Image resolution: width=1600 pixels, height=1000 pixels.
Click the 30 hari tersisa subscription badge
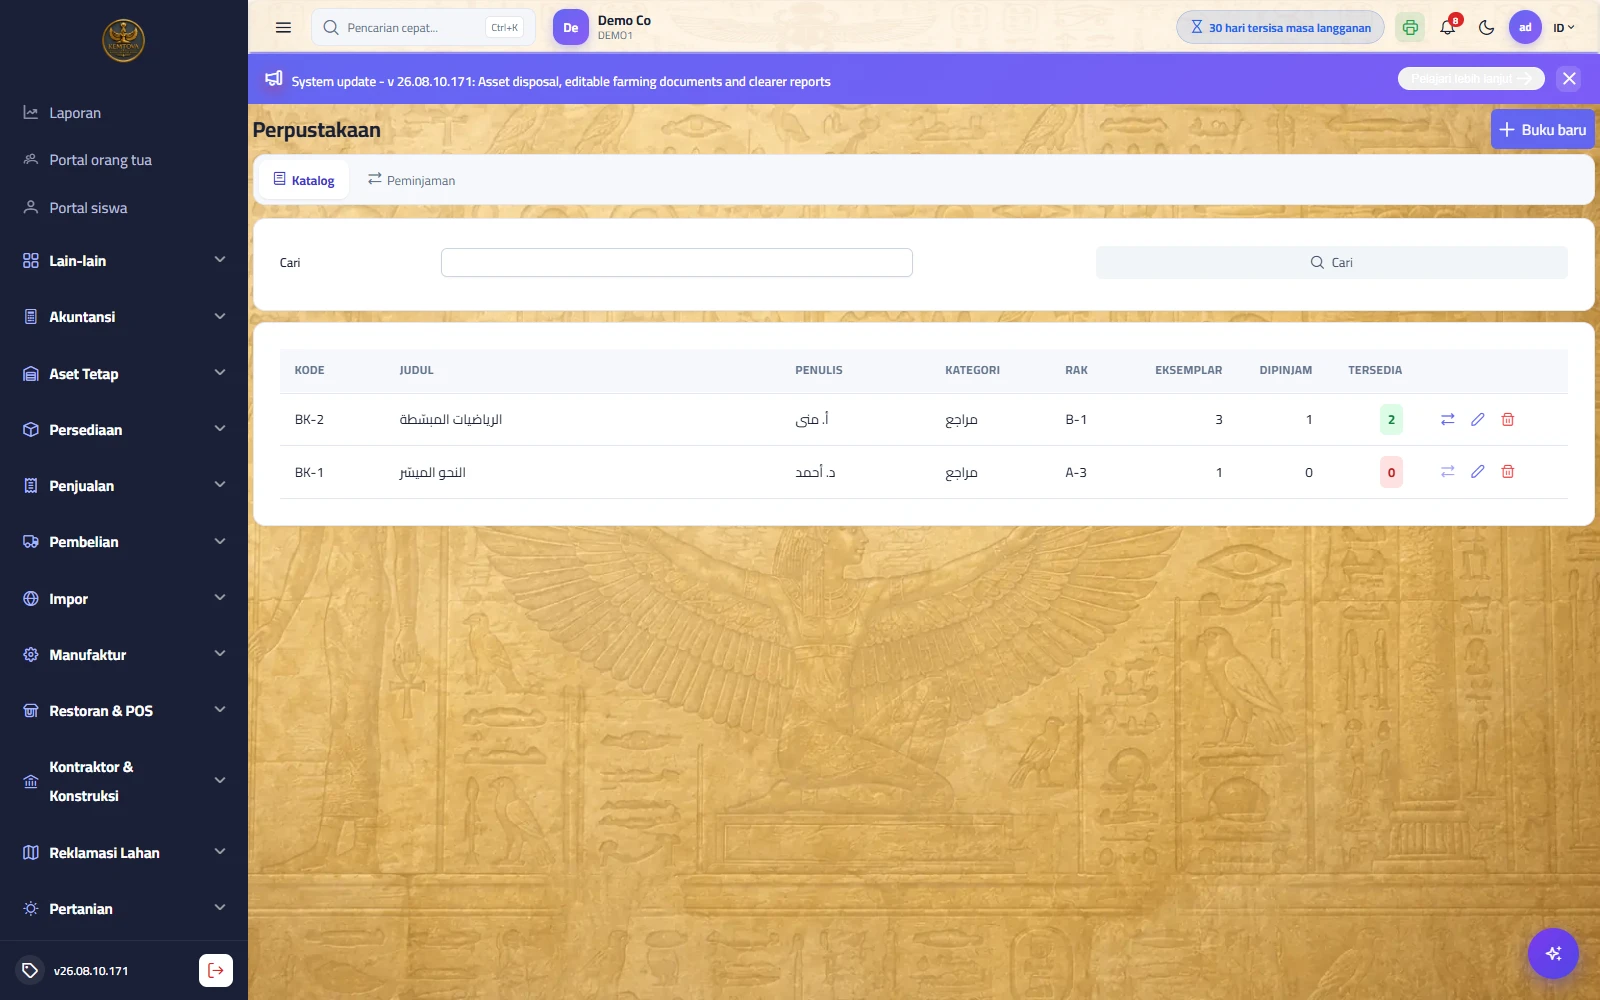pos(1280,28)
